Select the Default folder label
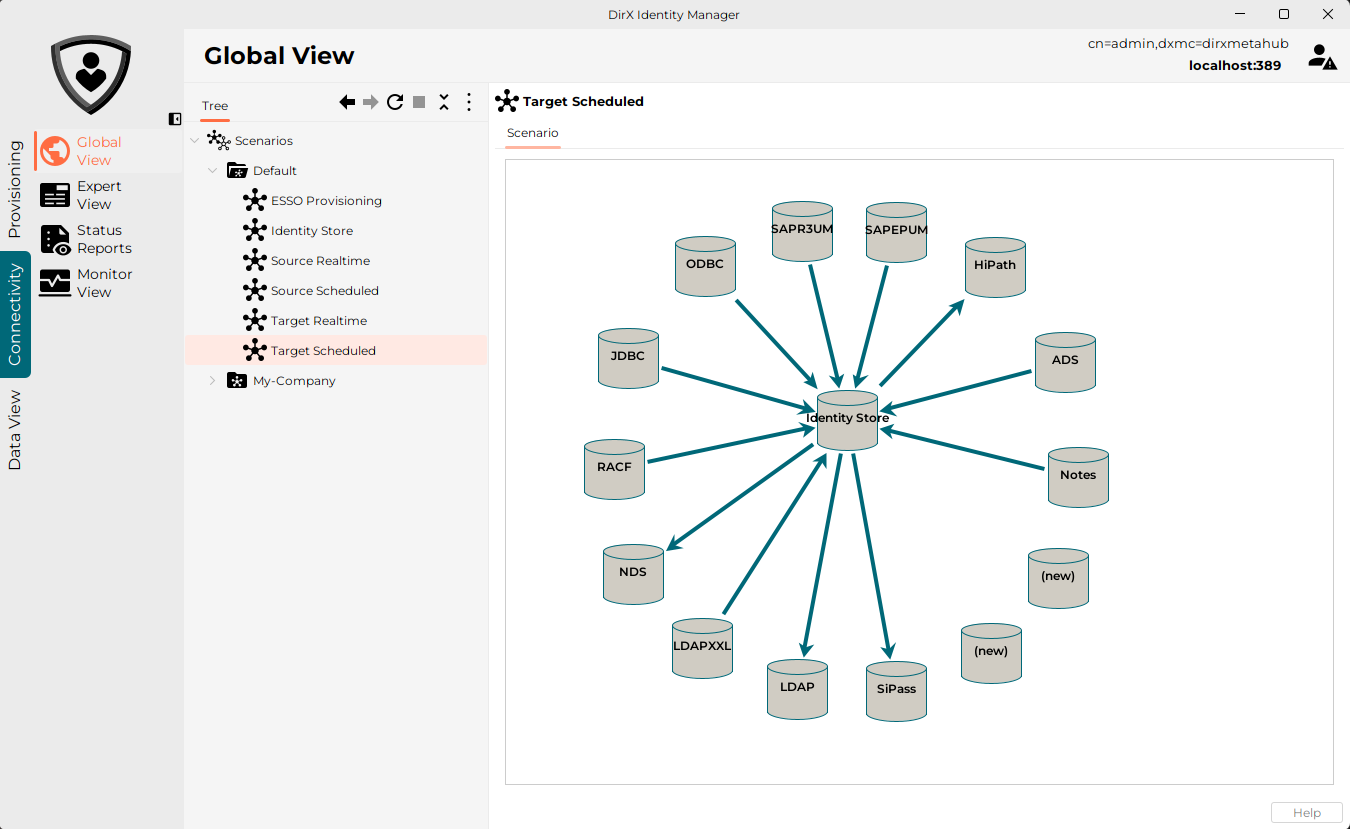This screenshot has width=1350, height=829. (274, 171)
